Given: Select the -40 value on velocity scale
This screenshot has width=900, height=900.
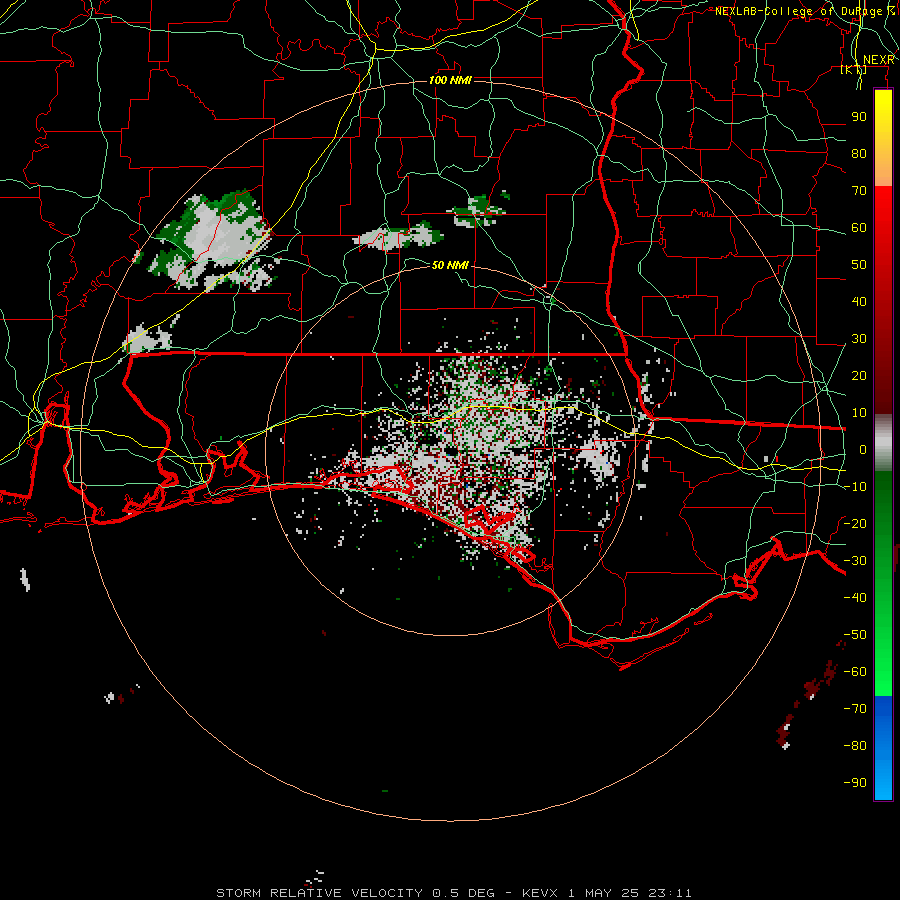Looking at the screenshot, I should pos(855,598).
